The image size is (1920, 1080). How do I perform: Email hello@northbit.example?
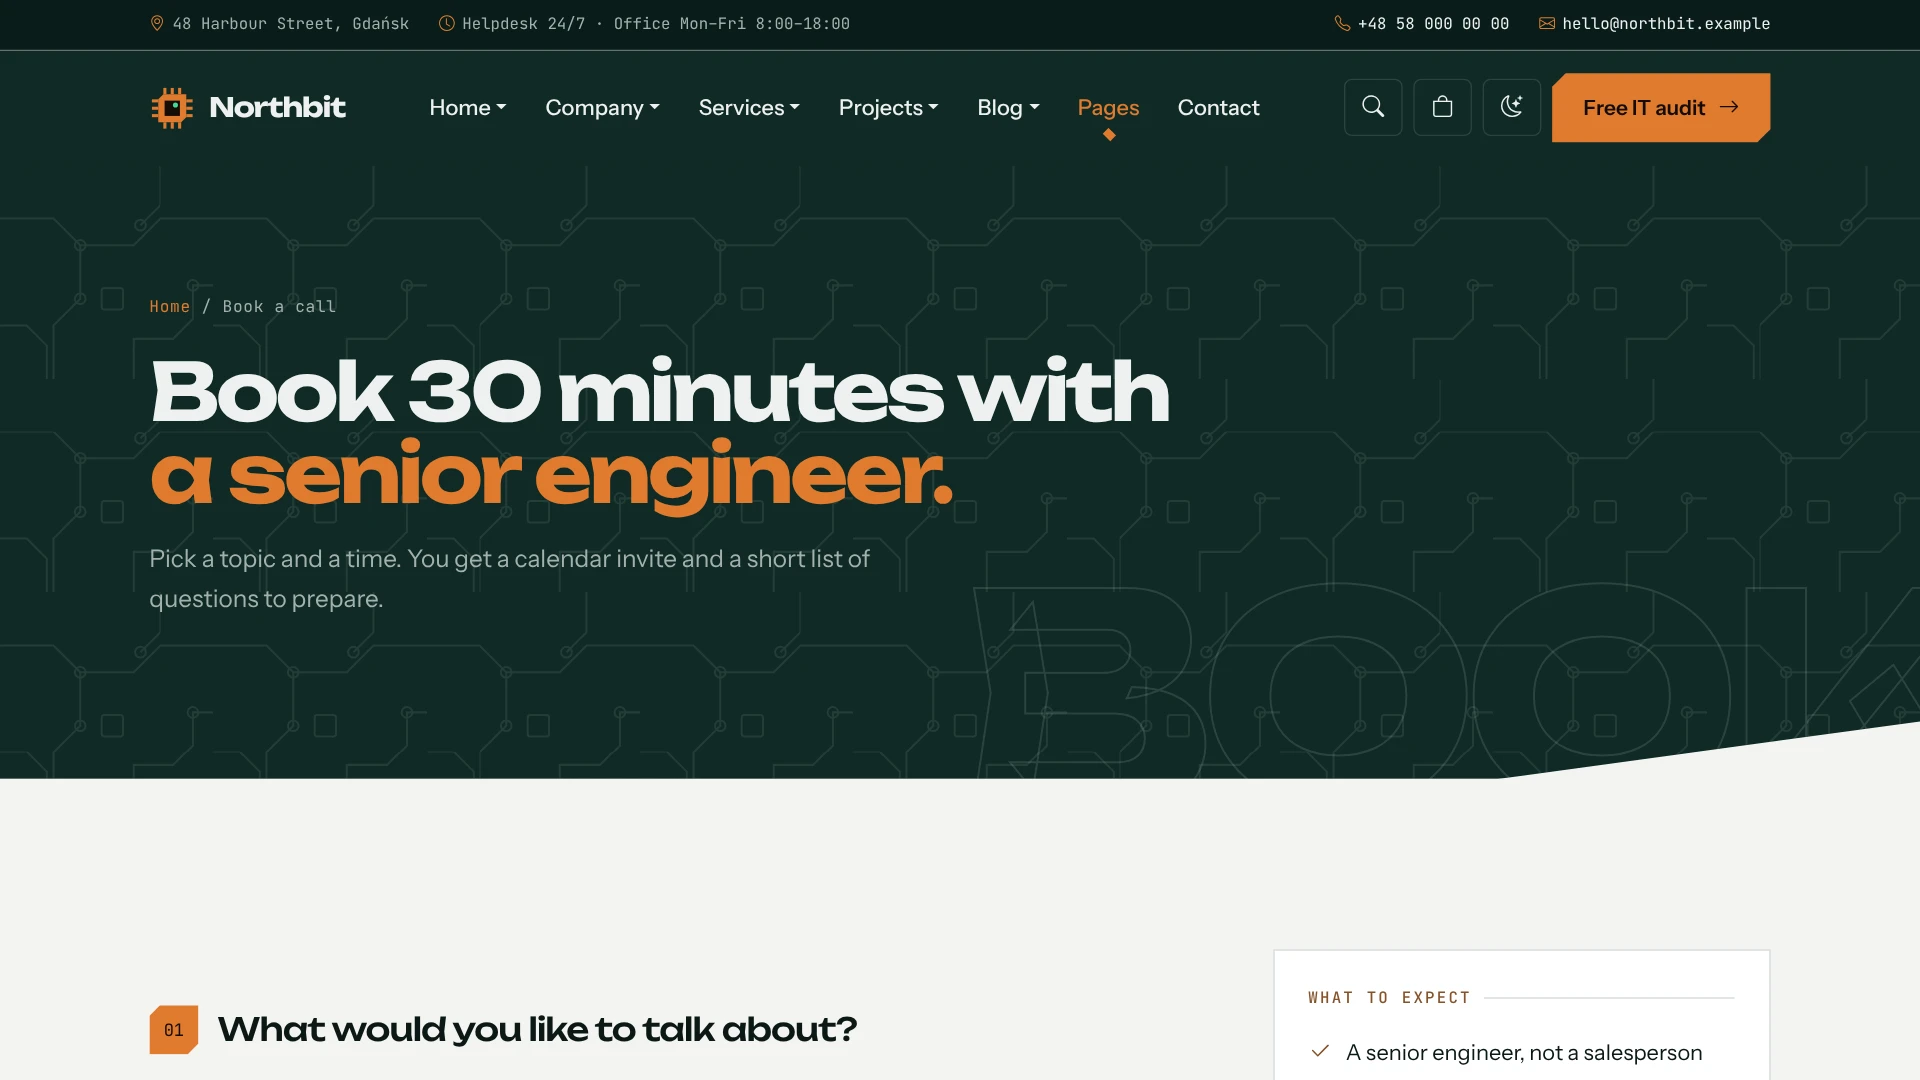1666,23
